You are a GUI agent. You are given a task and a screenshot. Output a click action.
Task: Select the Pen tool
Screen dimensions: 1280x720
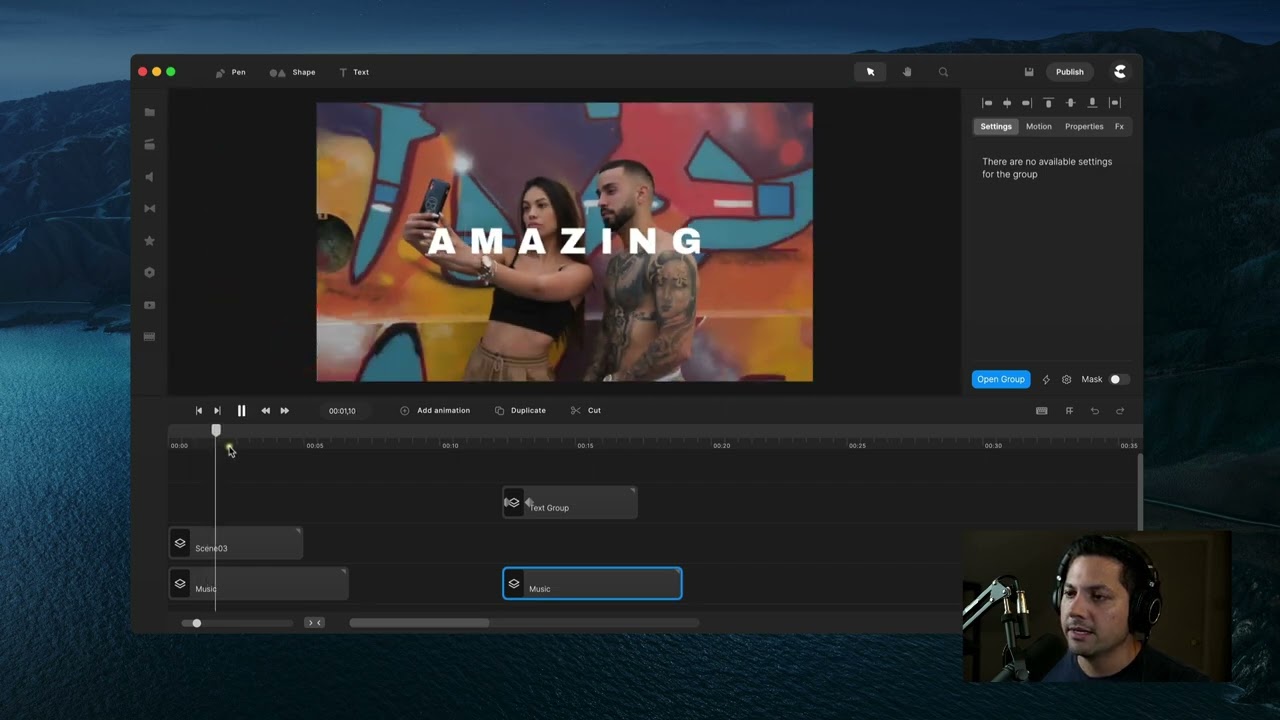pyautogui.click(x=230, y=72)
